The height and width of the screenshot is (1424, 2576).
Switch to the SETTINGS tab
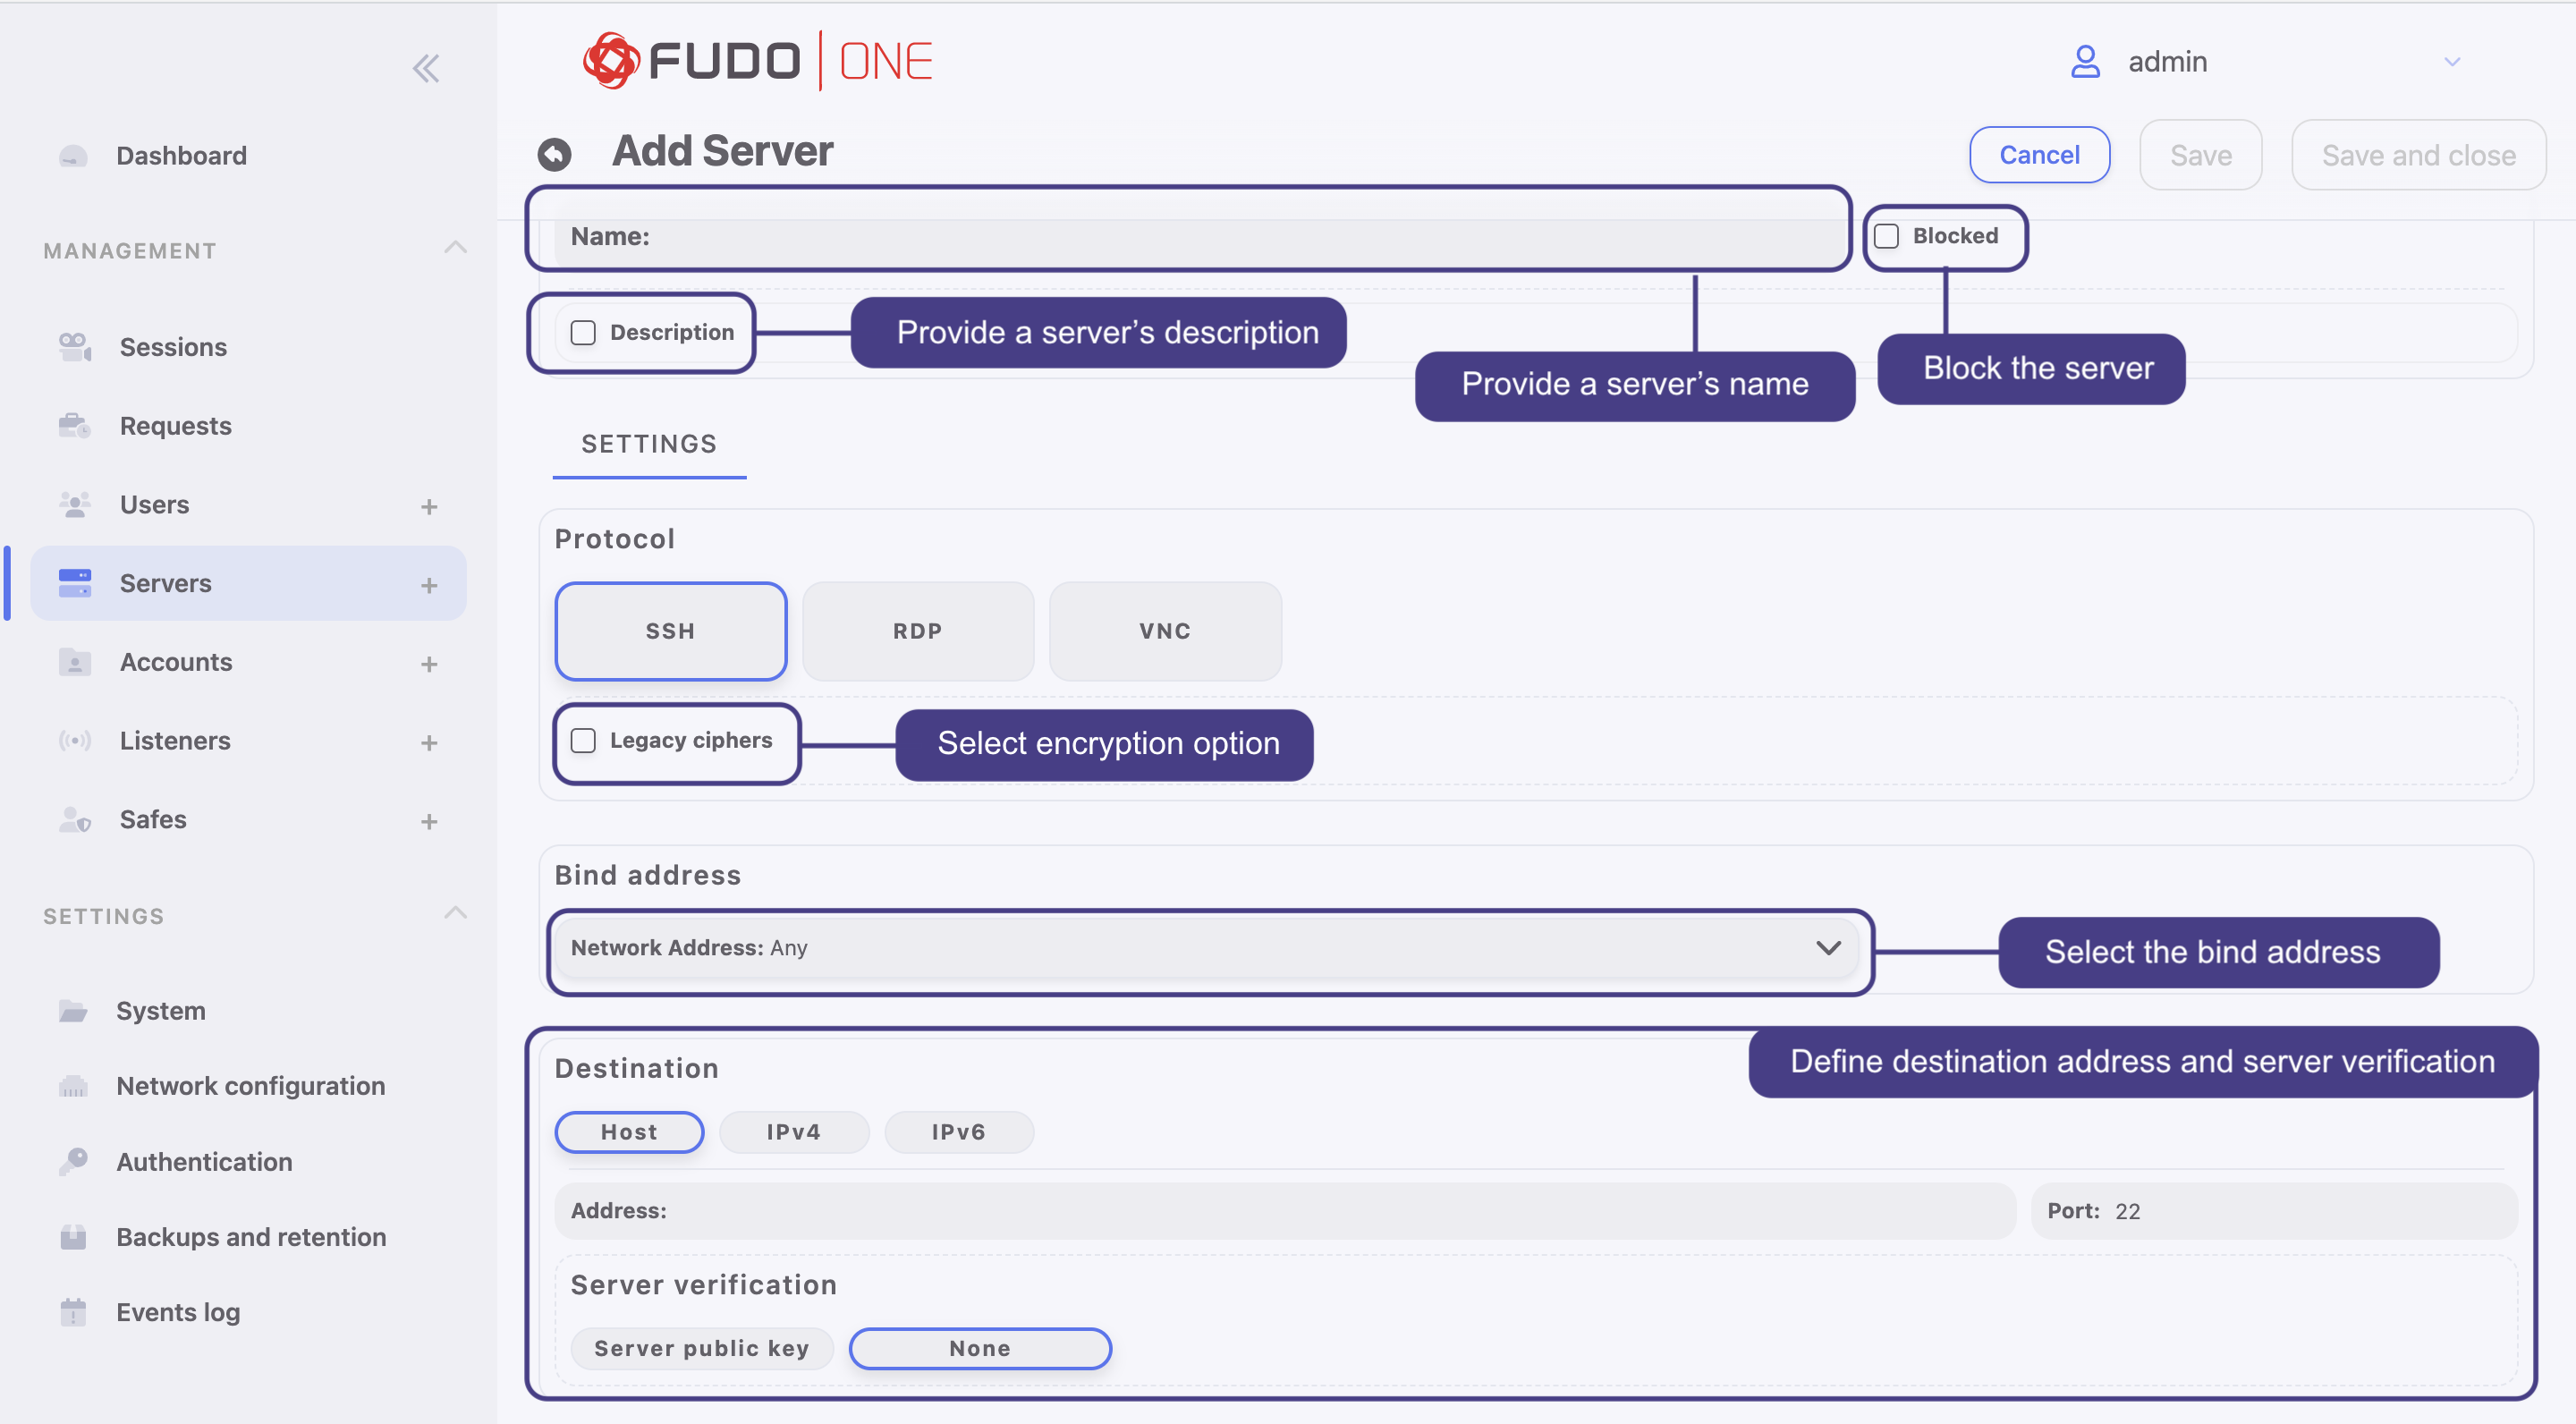point(650,444)
